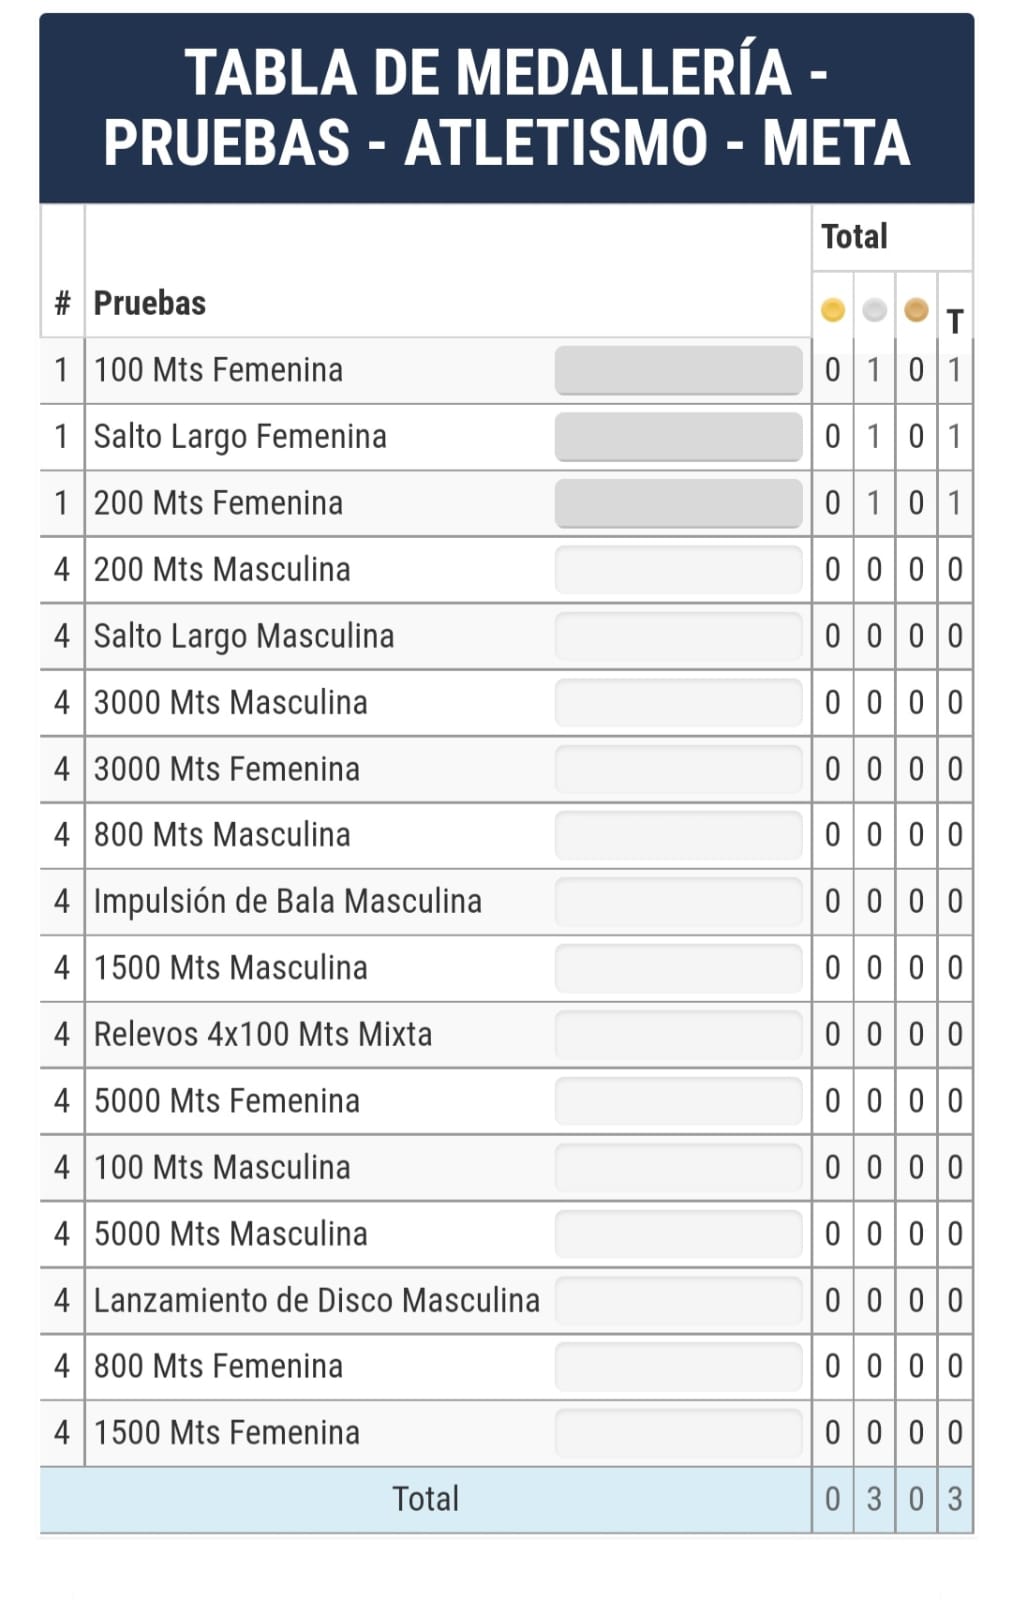Select the 100 Mts Femenina row

pos(506,371)
